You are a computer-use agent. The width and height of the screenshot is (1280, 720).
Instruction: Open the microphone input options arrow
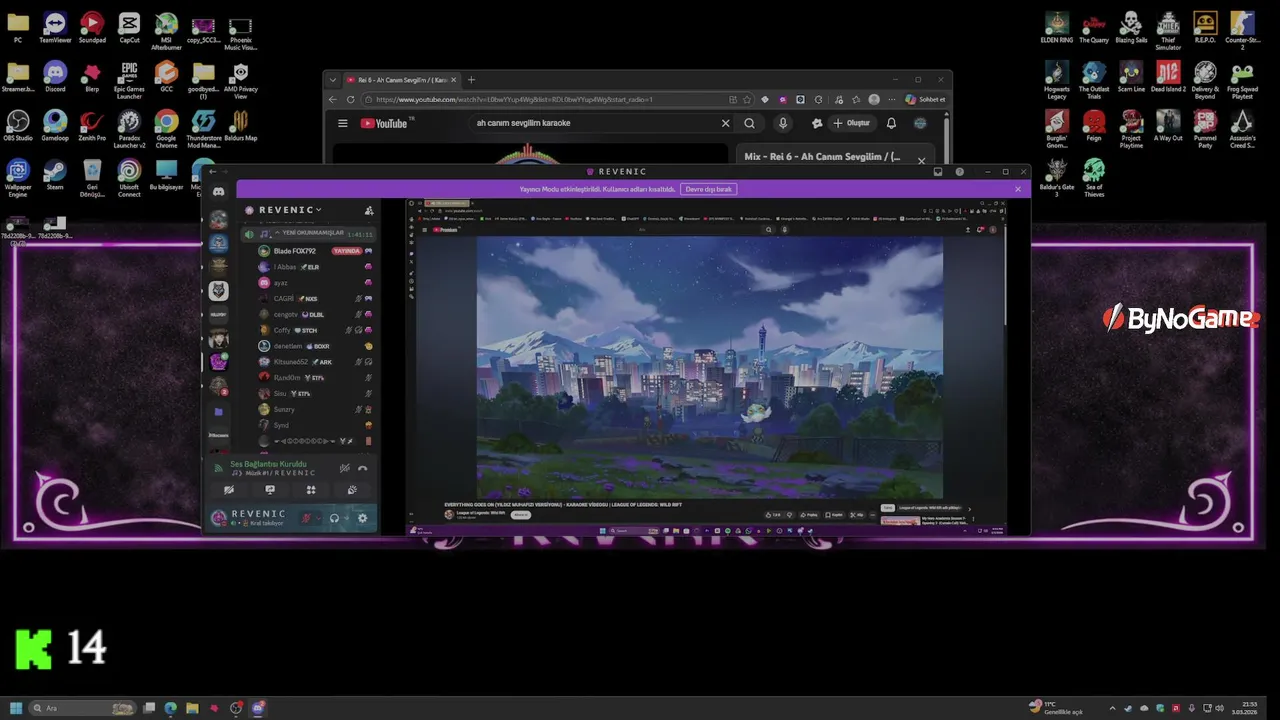[319, 518]
